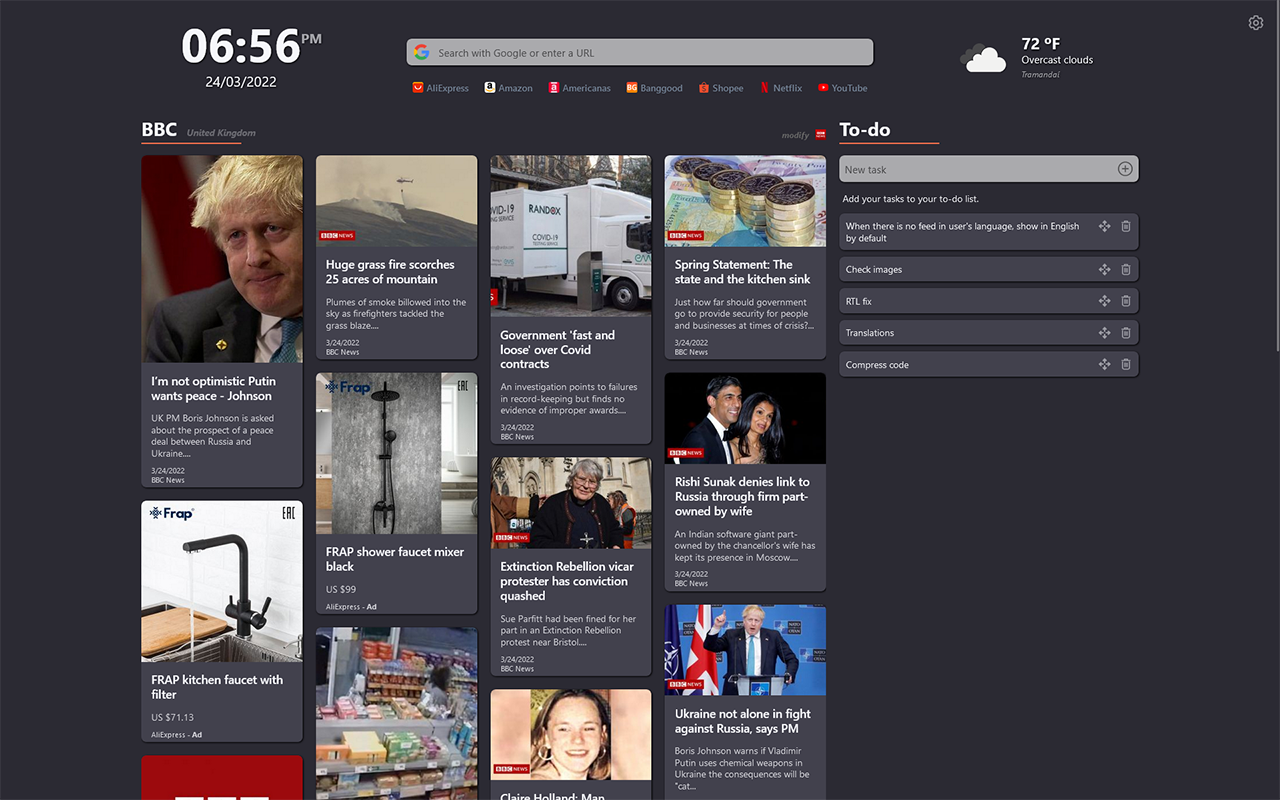Open the Claire Holland portrait thumbnail
The height and width of the screenshot is (800, 1280).
pyautogui.click(x=571, y=735)
